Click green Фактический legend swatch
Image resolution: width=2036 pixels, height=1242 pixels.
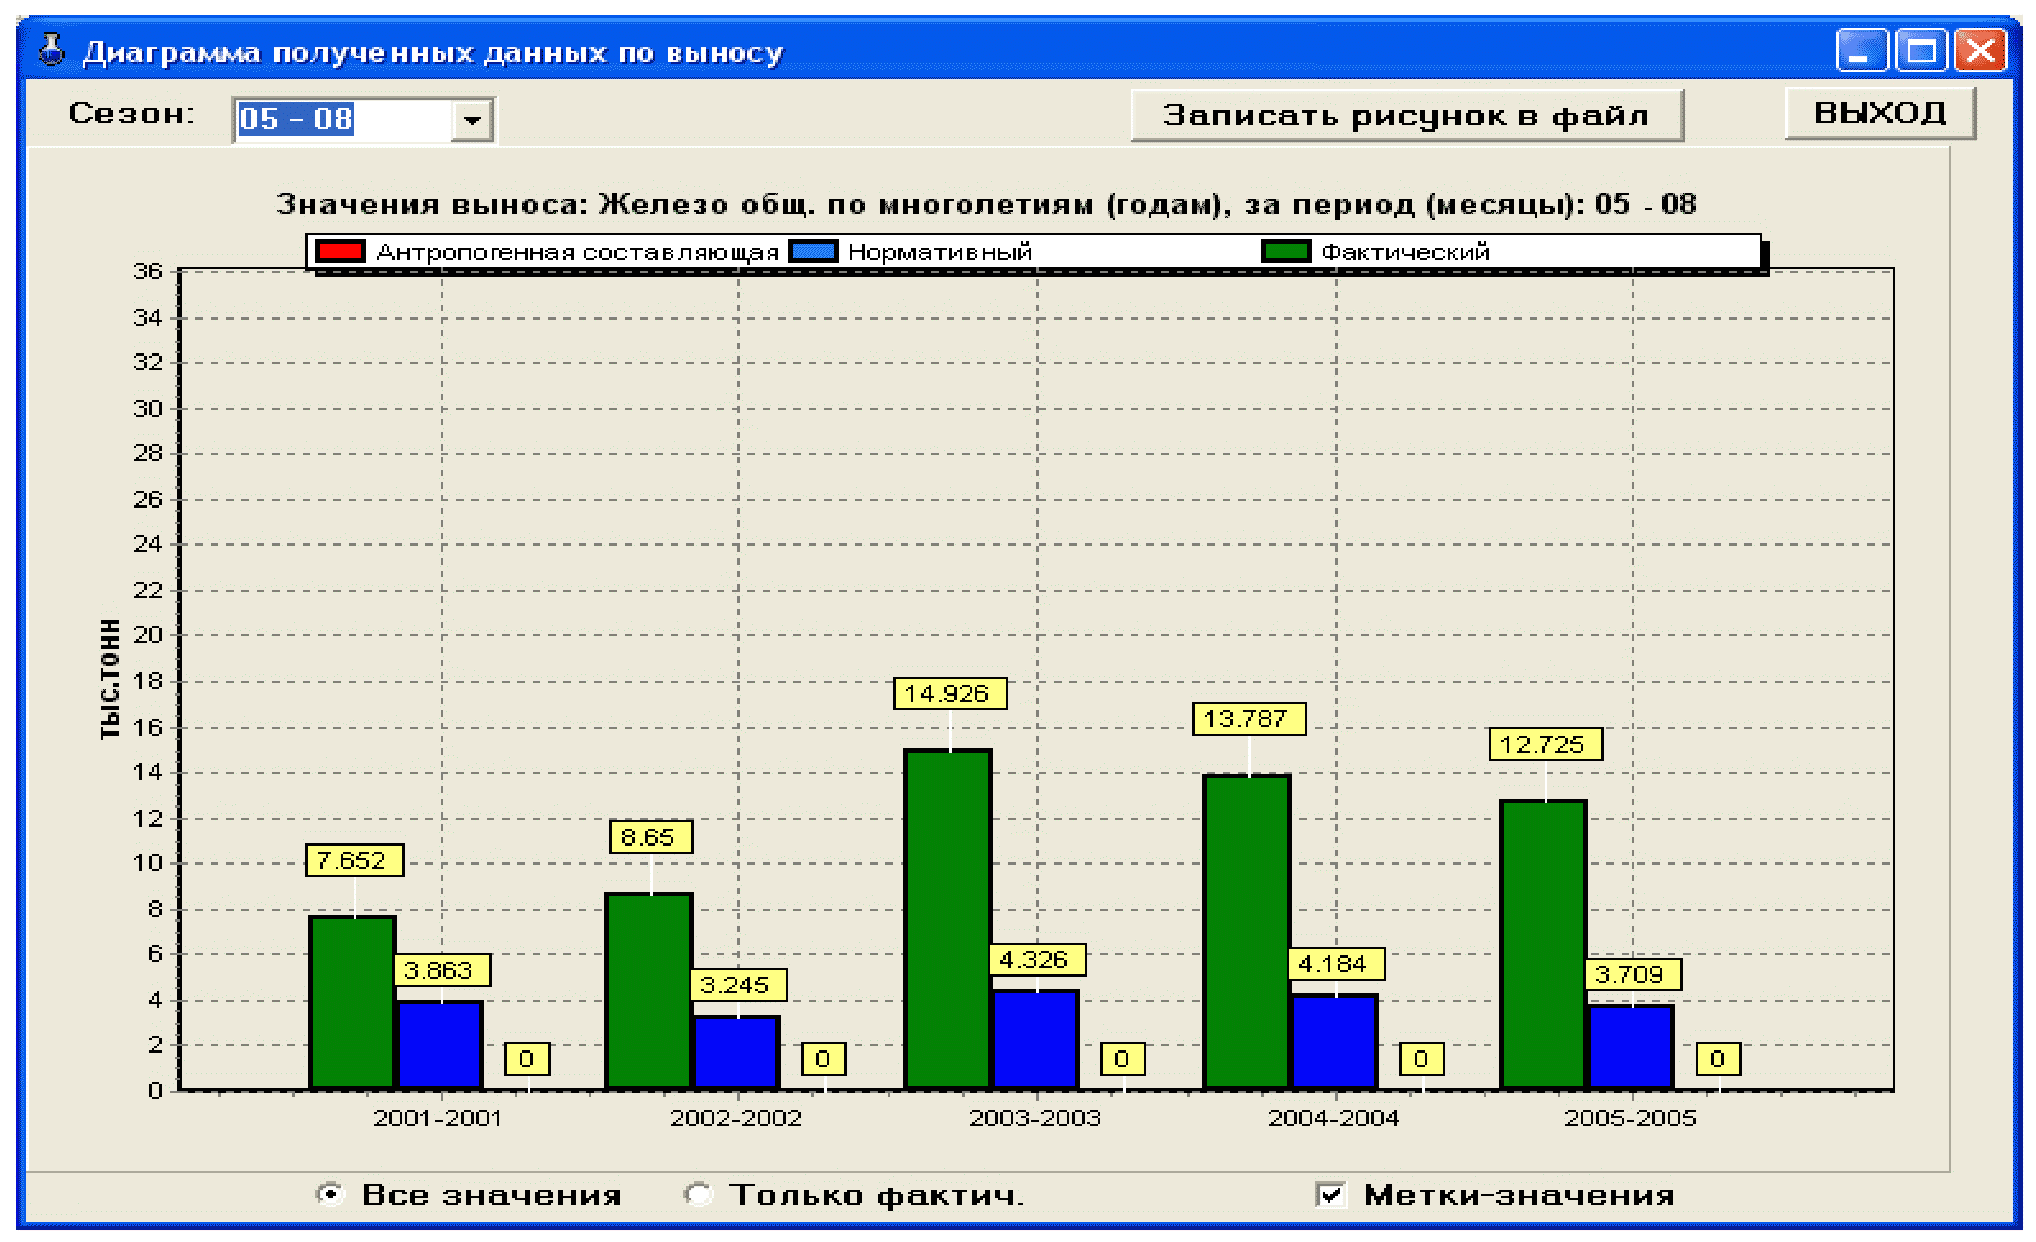(x=1286, y=251)
